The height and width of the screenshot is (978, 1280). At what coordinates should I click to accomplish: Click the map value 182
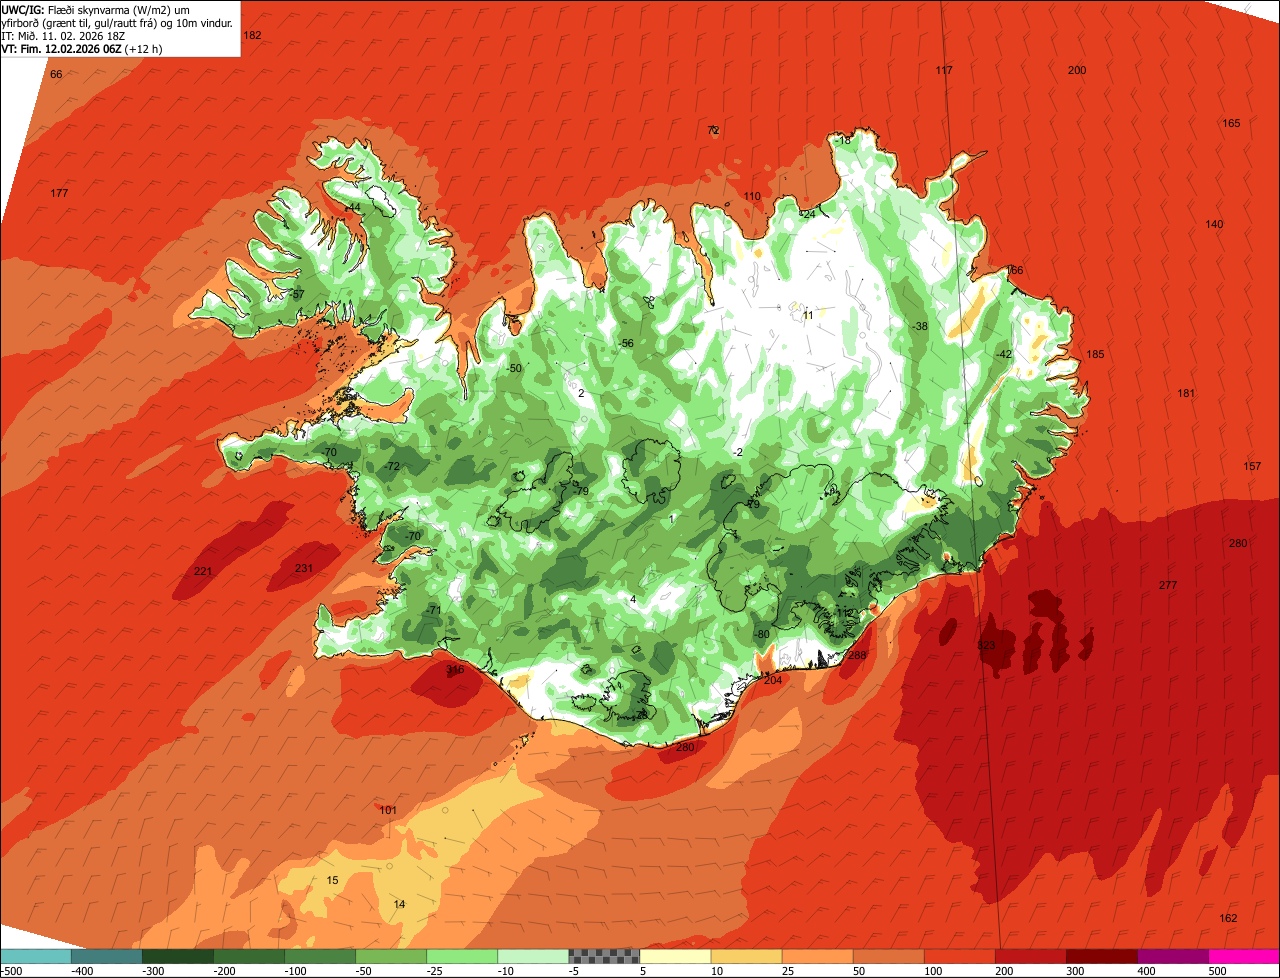pyautogui.click(x=252, y=35)
